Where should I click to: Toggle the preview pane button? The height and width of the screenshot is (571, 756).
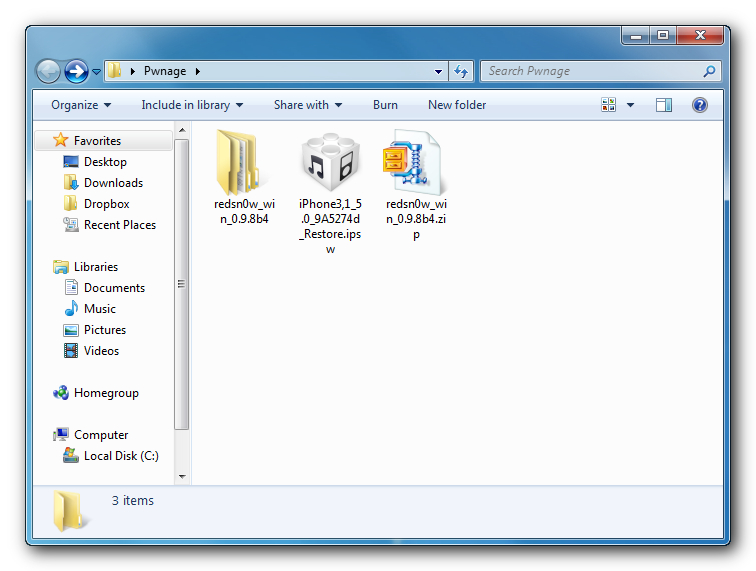[x=664, y=105]
